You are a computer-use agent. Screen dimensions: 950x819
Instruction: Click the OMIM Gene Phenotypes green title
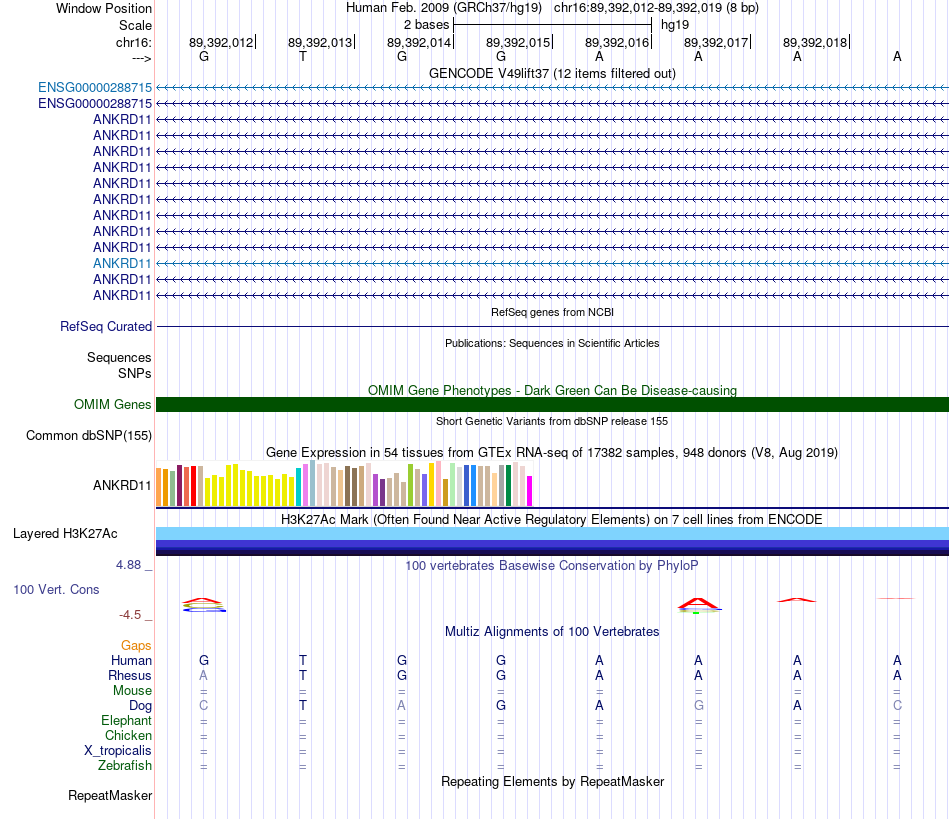coord(552,390)
